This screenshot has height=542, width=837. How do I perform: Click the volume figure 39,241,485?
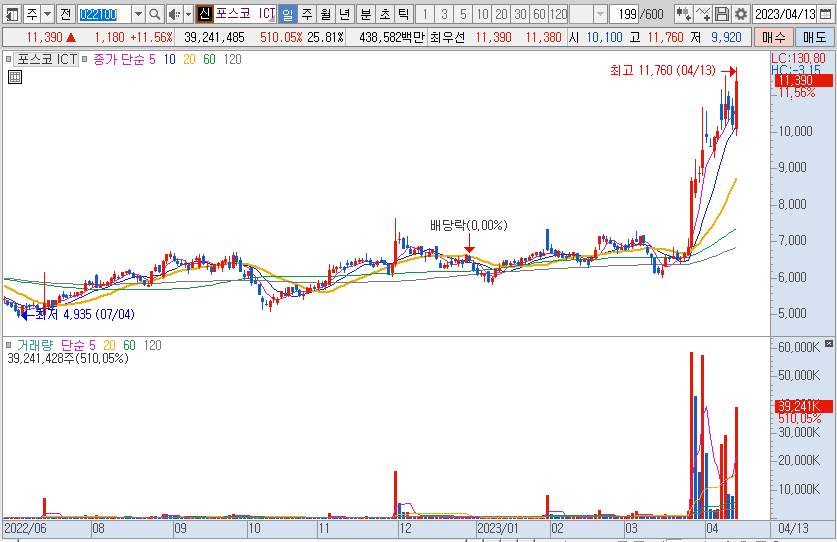tap(214, 37)
